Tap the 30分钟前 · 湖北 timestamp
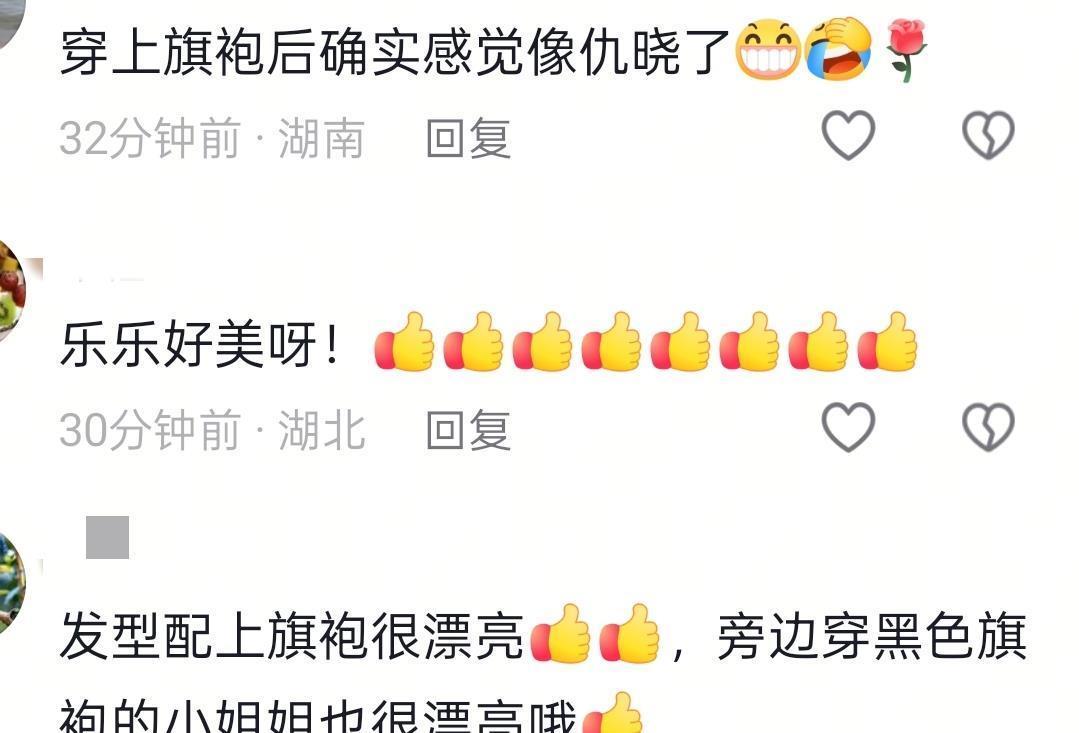Image resolution: width=1079 pixels, height=733 pixels. 212,430
